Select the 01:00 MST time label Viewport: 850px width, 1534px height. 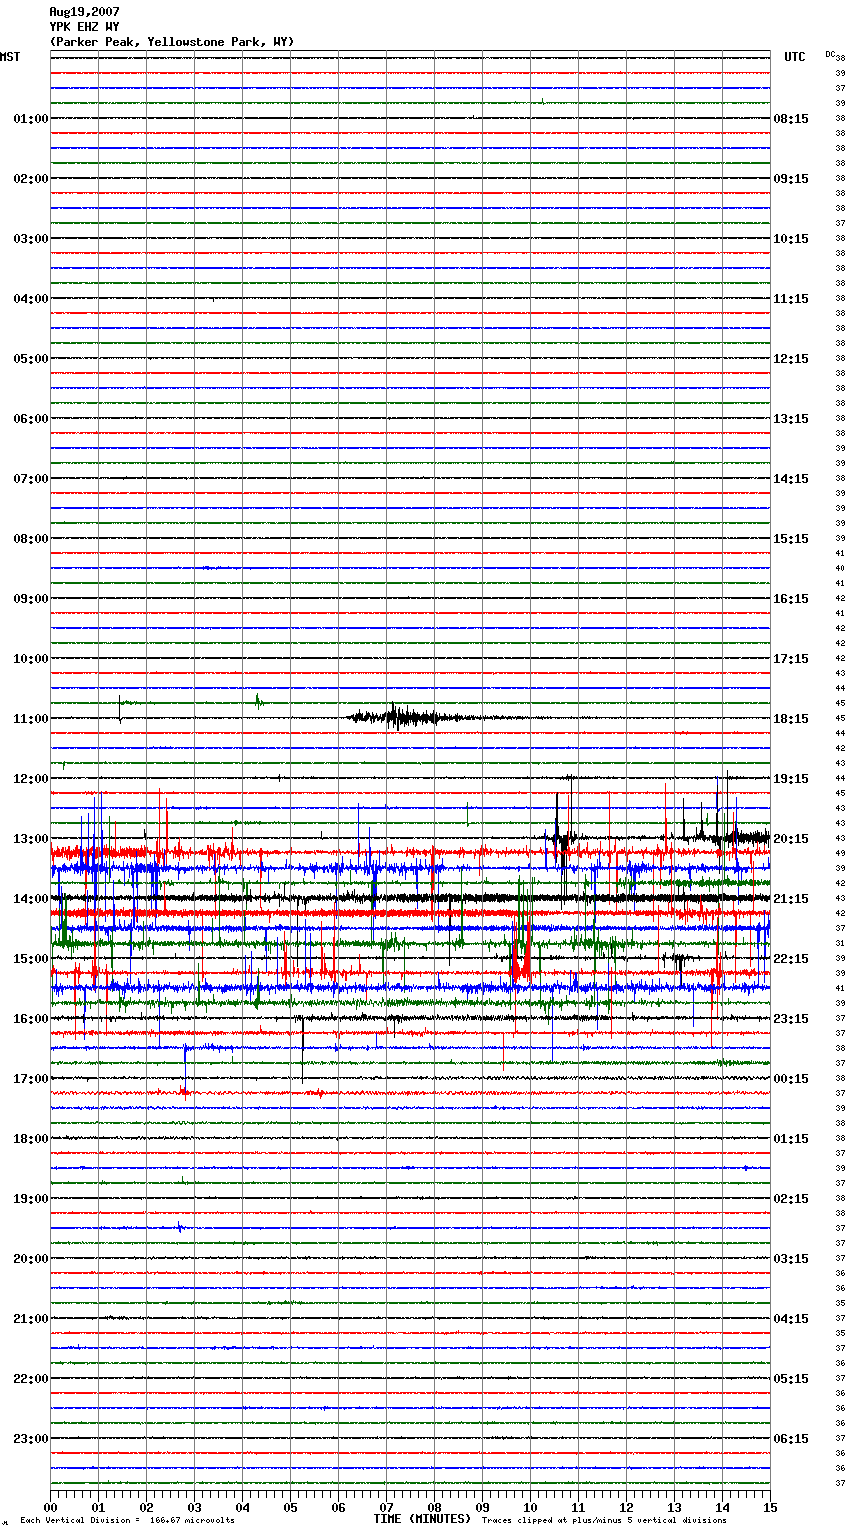click(30, 119)
